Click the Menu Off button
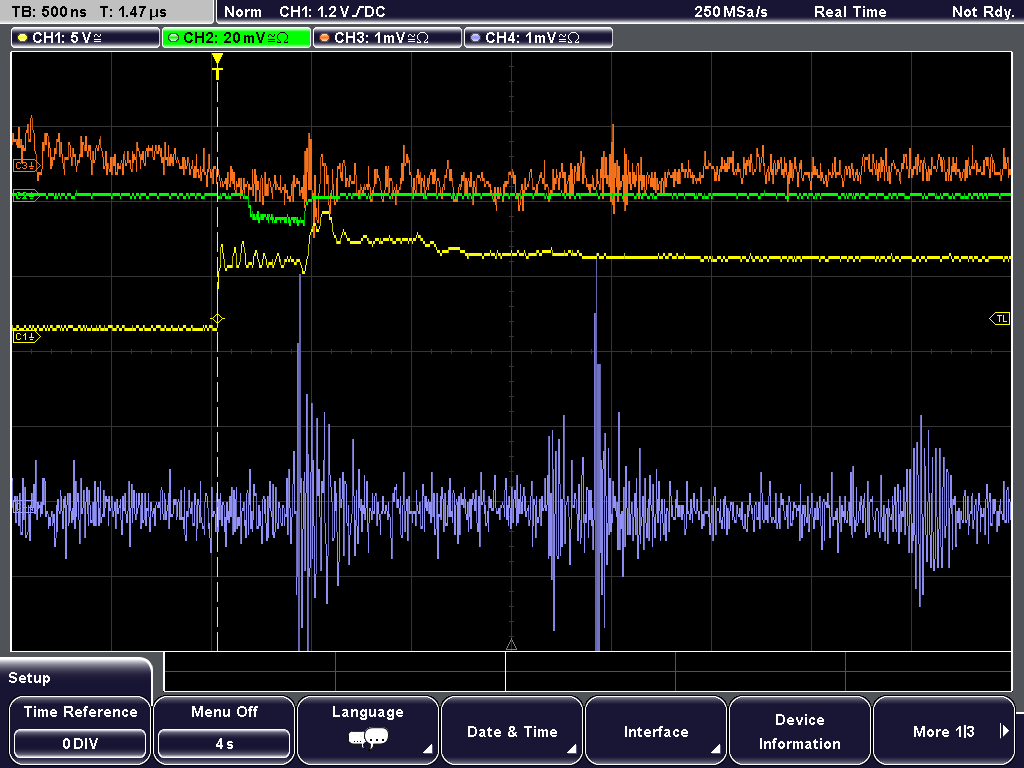The image size is (1024, 768). (224, 729)
